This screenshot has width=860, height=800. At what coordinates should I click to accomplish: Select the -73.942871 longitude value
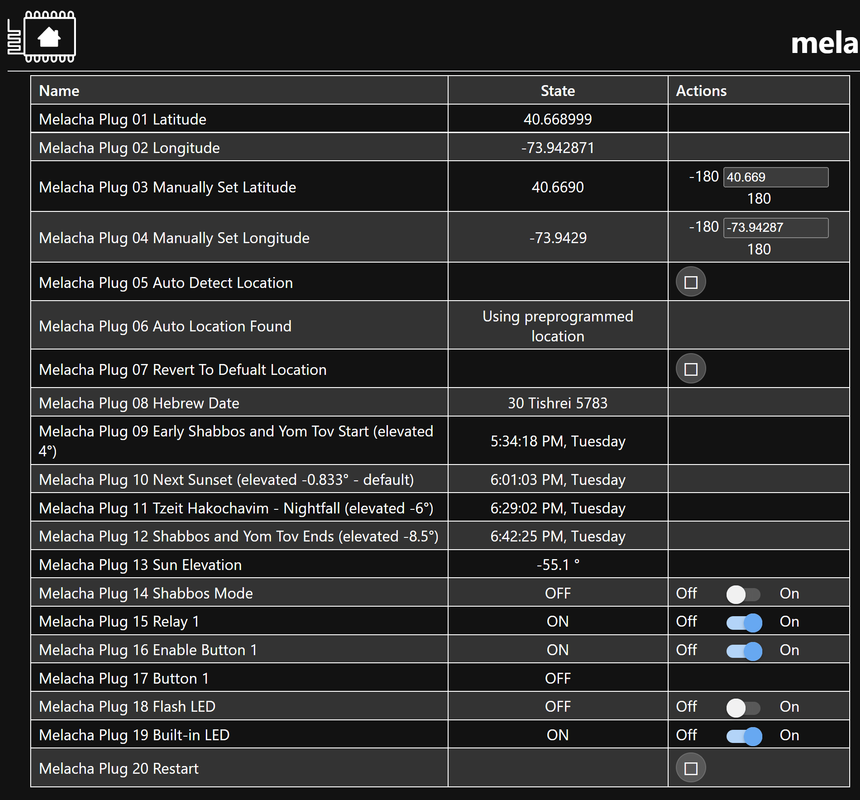(x=558, y=148)
